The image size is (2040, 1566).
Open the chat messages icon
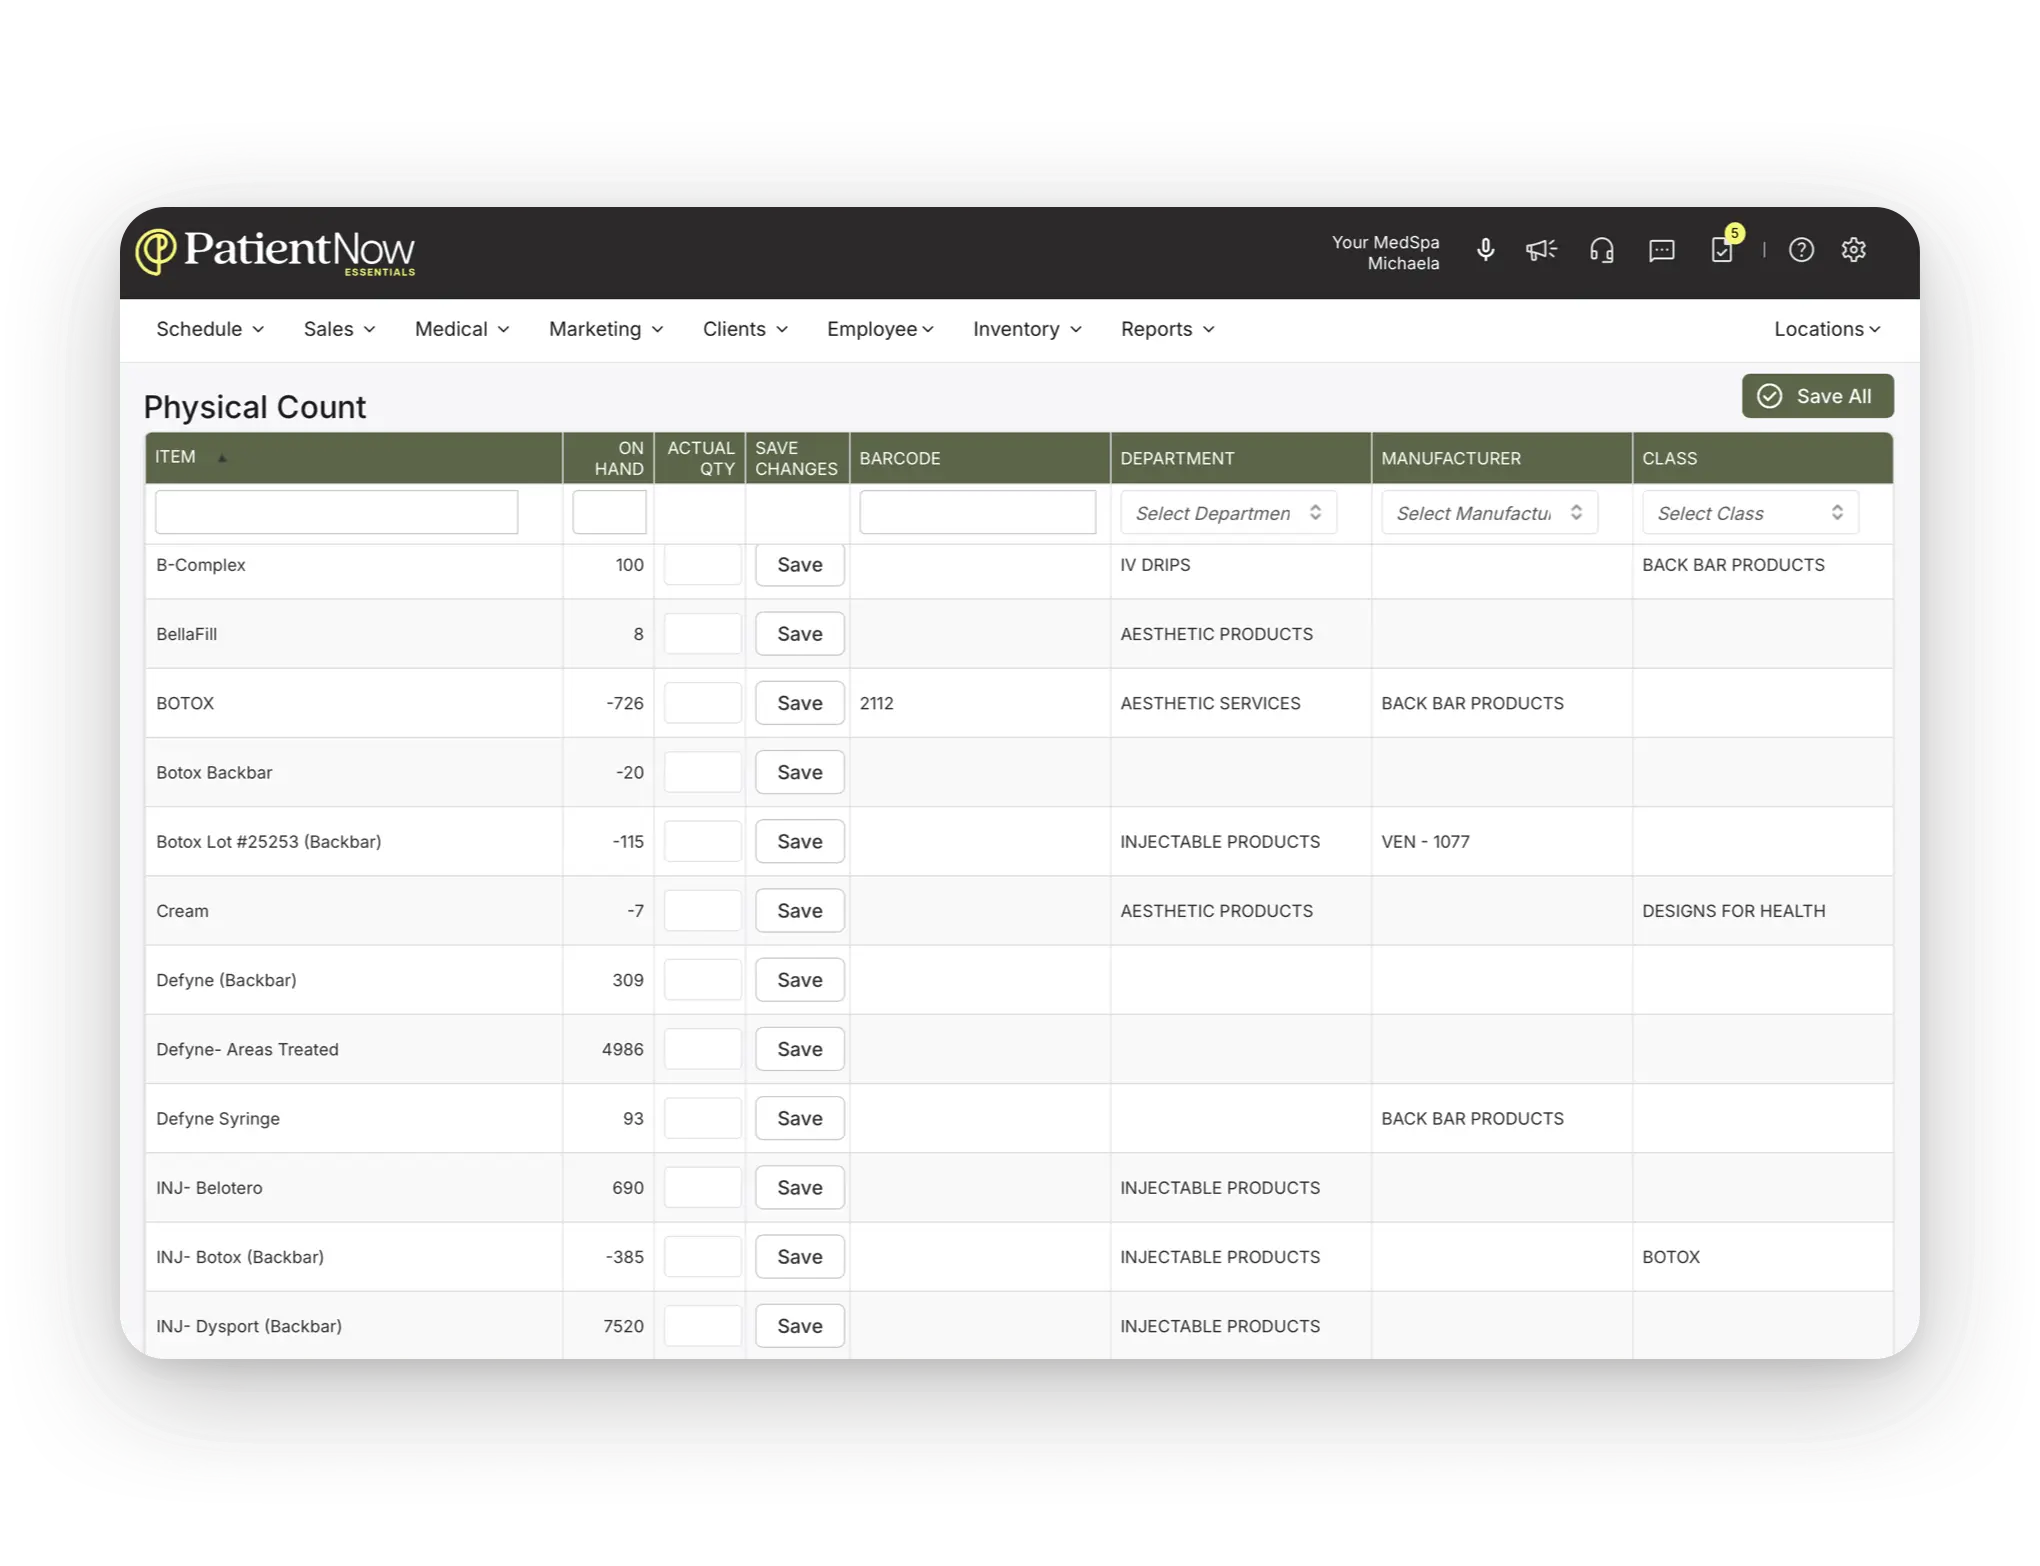point(1662,250)
